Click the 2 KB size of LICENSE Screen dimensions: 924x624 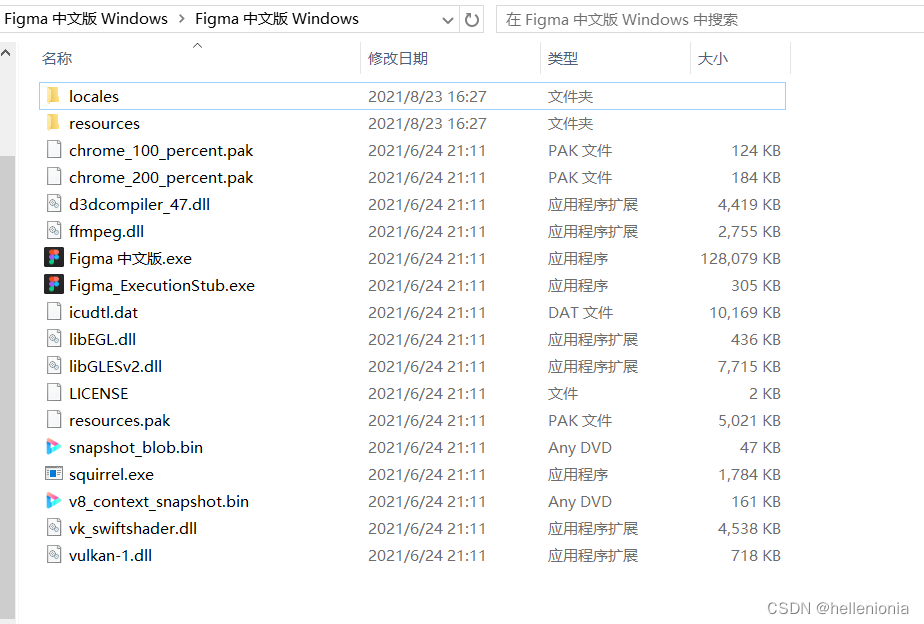[x=764, y=394]
